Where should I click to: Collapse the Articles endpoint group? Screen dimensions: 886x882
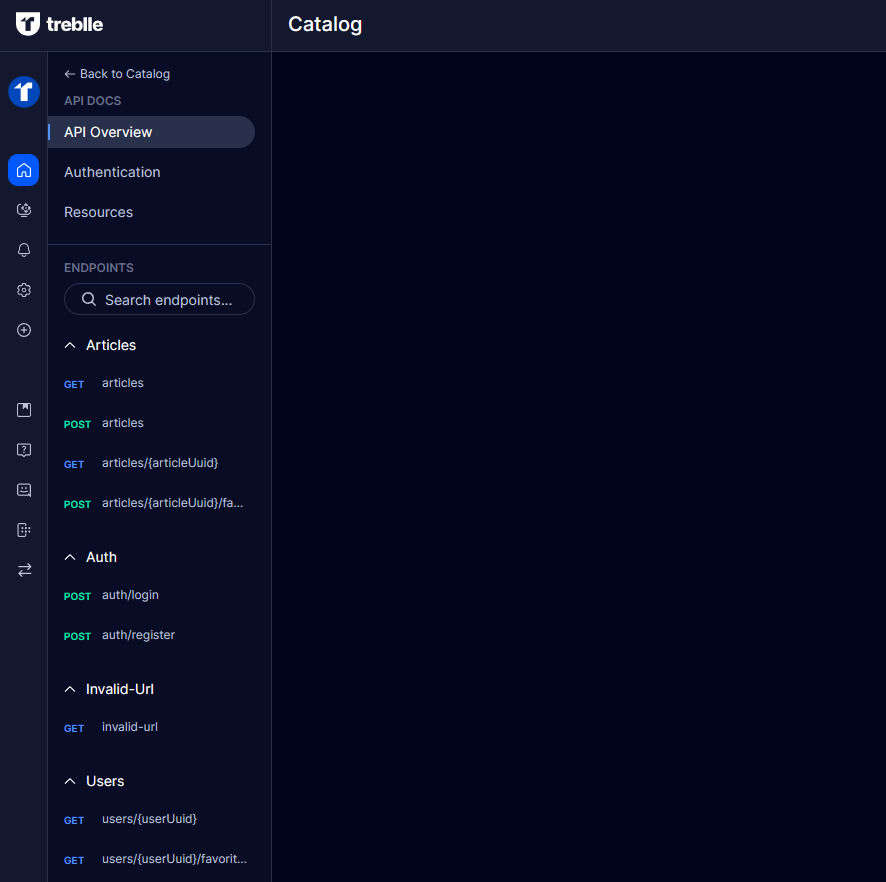click(70, 345)
